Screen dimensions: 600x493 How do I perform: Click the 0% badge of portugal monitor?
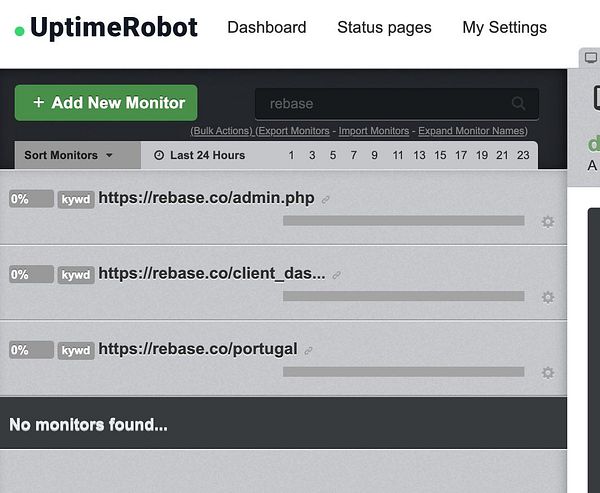coord(31,350)
